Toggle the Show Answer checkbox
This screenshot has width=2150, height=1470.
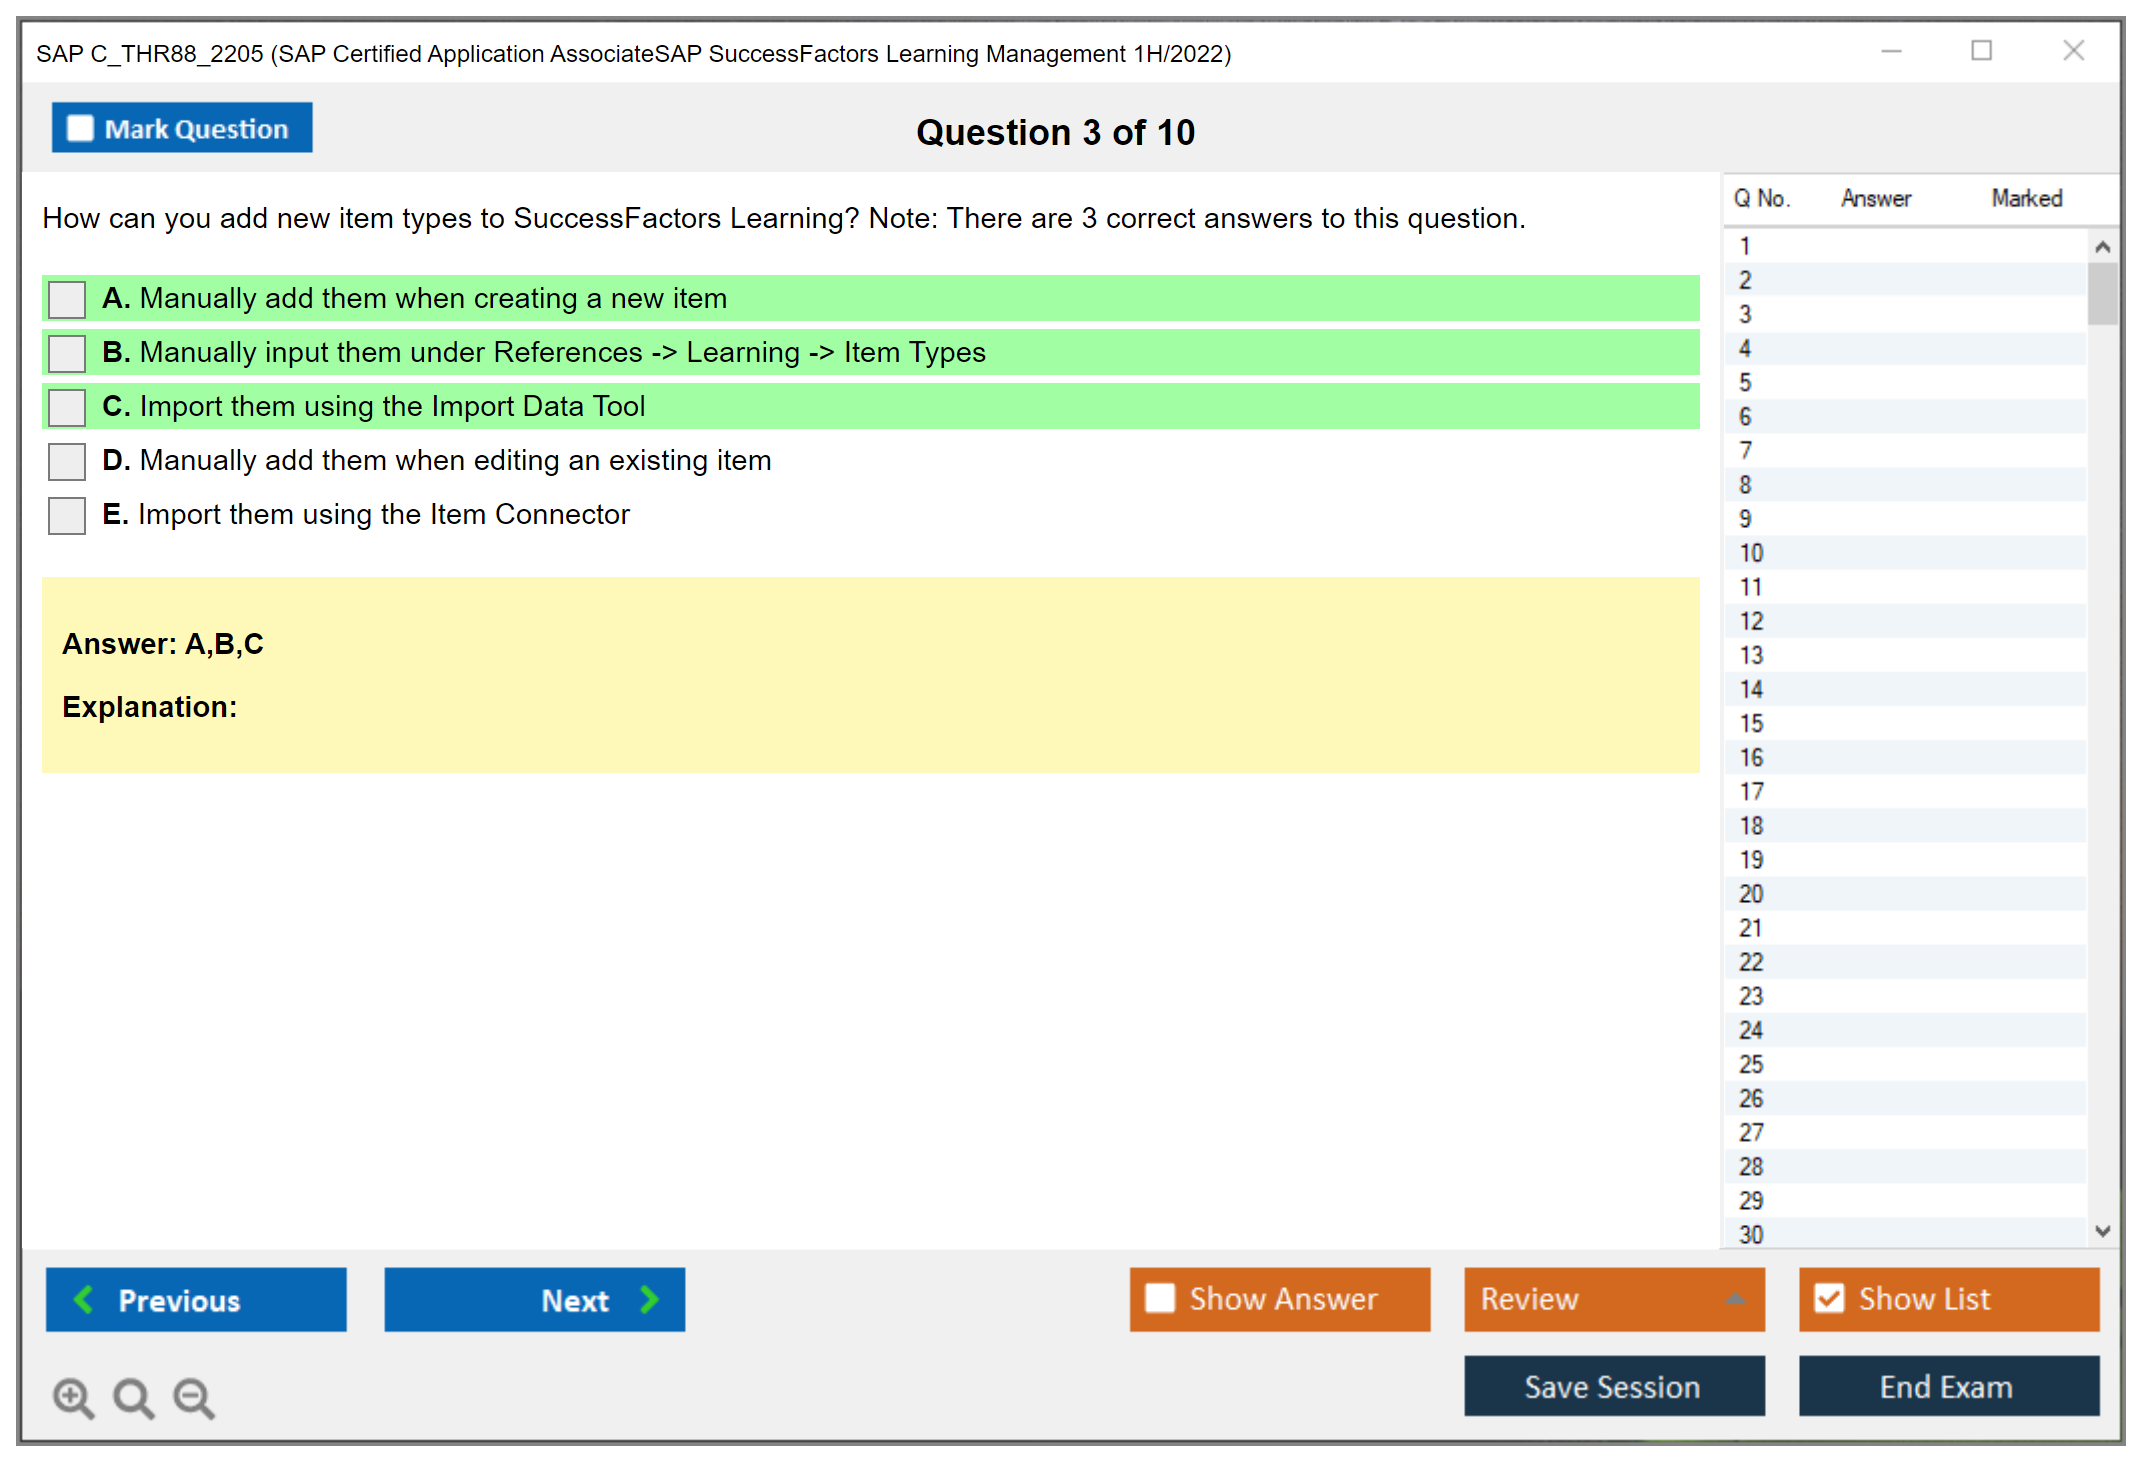pos(1160,1298)
